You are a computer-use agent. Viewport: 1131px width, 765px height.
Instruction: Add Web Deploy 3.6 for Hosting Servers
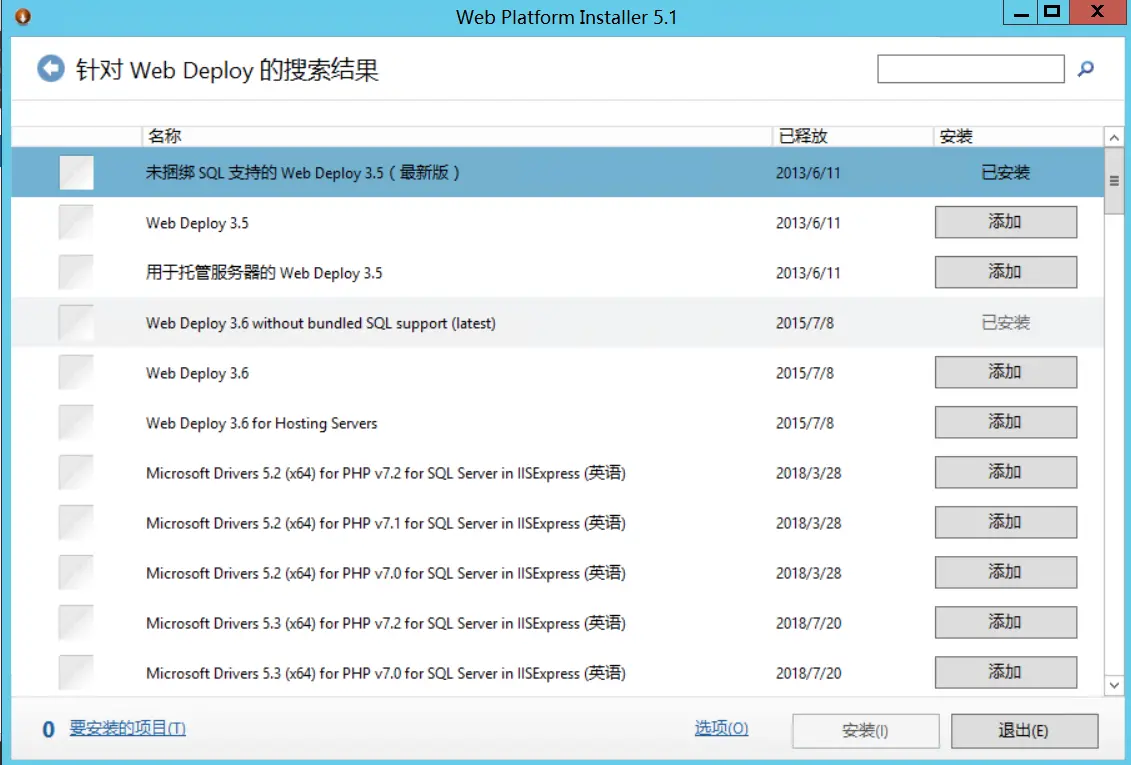(x=1005, y=422)
